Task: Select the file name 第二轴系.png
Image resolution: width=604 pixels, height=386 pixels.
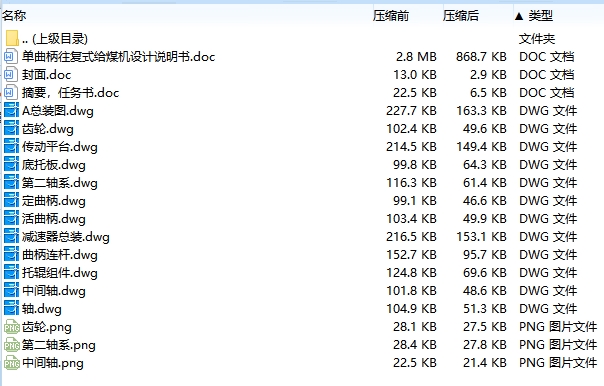Action: tap(59, 345)
